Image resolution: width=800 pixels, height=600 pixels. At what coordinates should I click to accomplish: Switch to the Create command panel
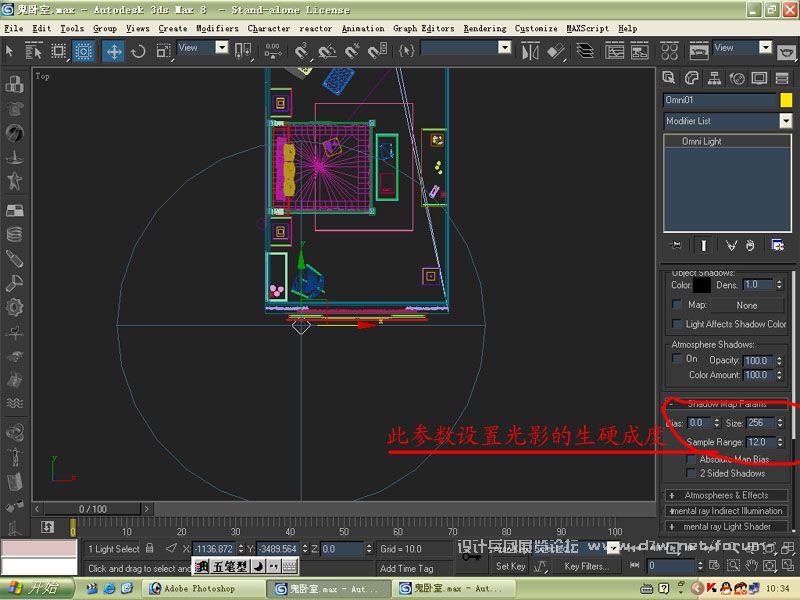pyautogui.click(x=669, y=78)
